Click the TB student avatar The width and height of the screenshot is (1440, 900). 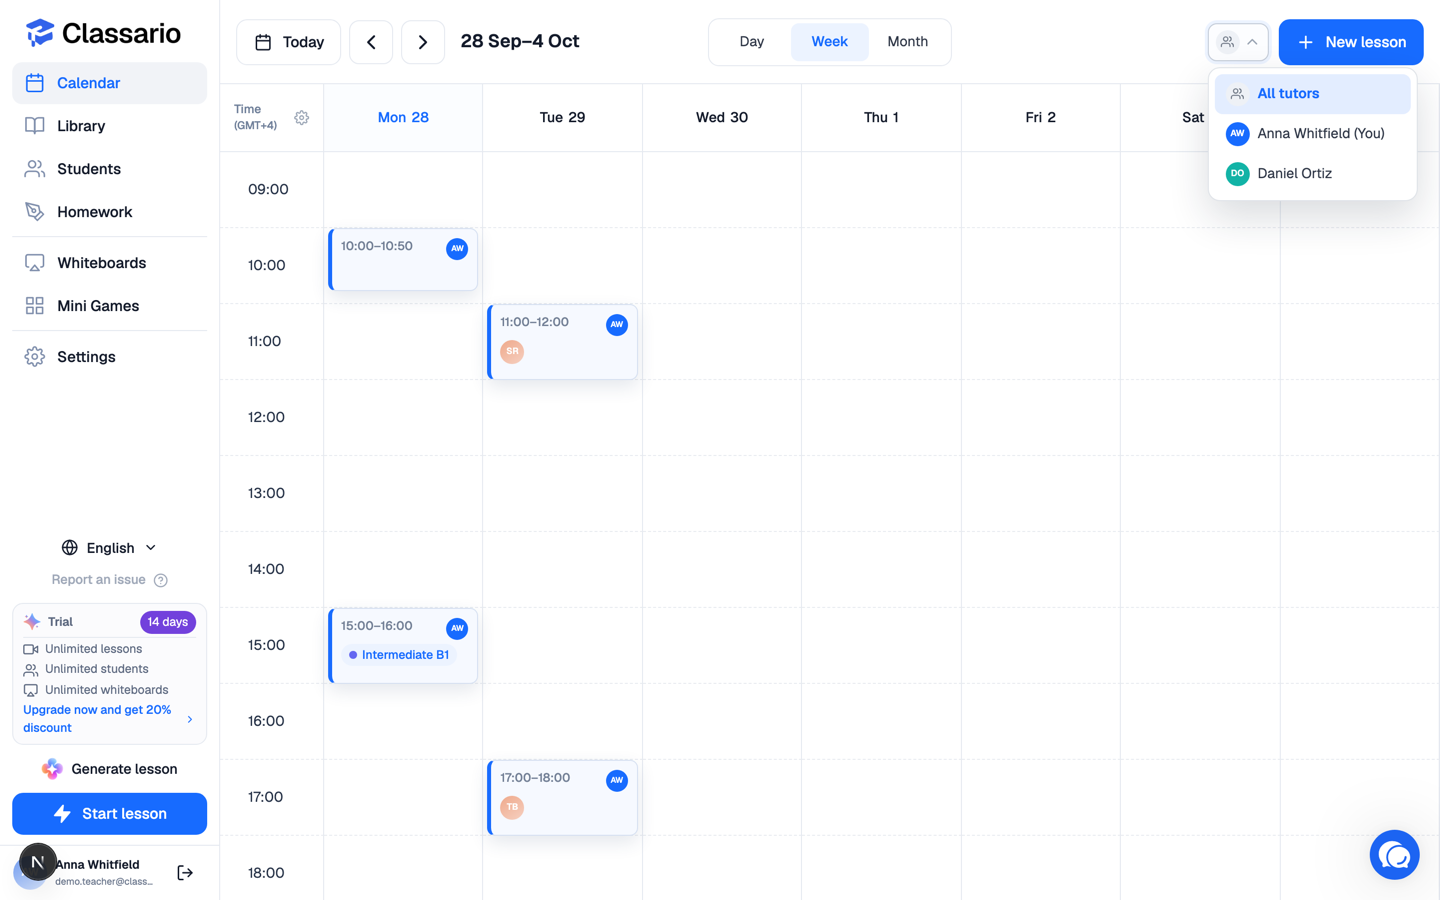click(x=512, y=808)
